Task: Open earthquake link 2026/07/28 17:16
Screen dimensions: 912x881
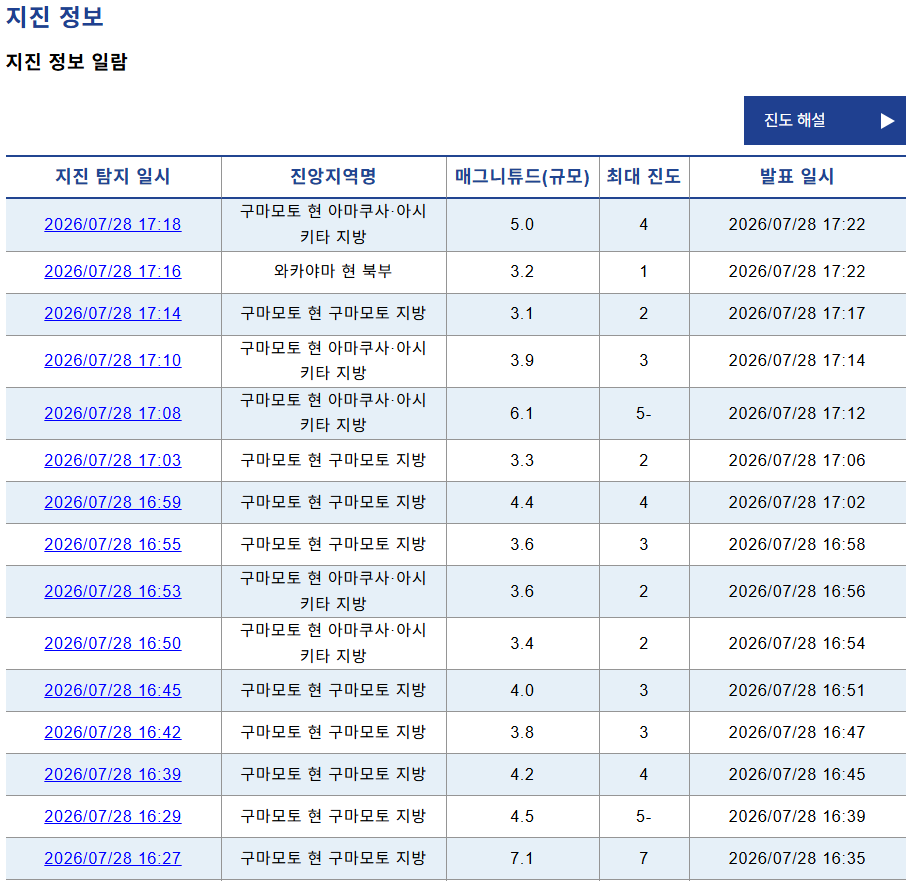Action: pyautogui.click(x=113, y=272)
